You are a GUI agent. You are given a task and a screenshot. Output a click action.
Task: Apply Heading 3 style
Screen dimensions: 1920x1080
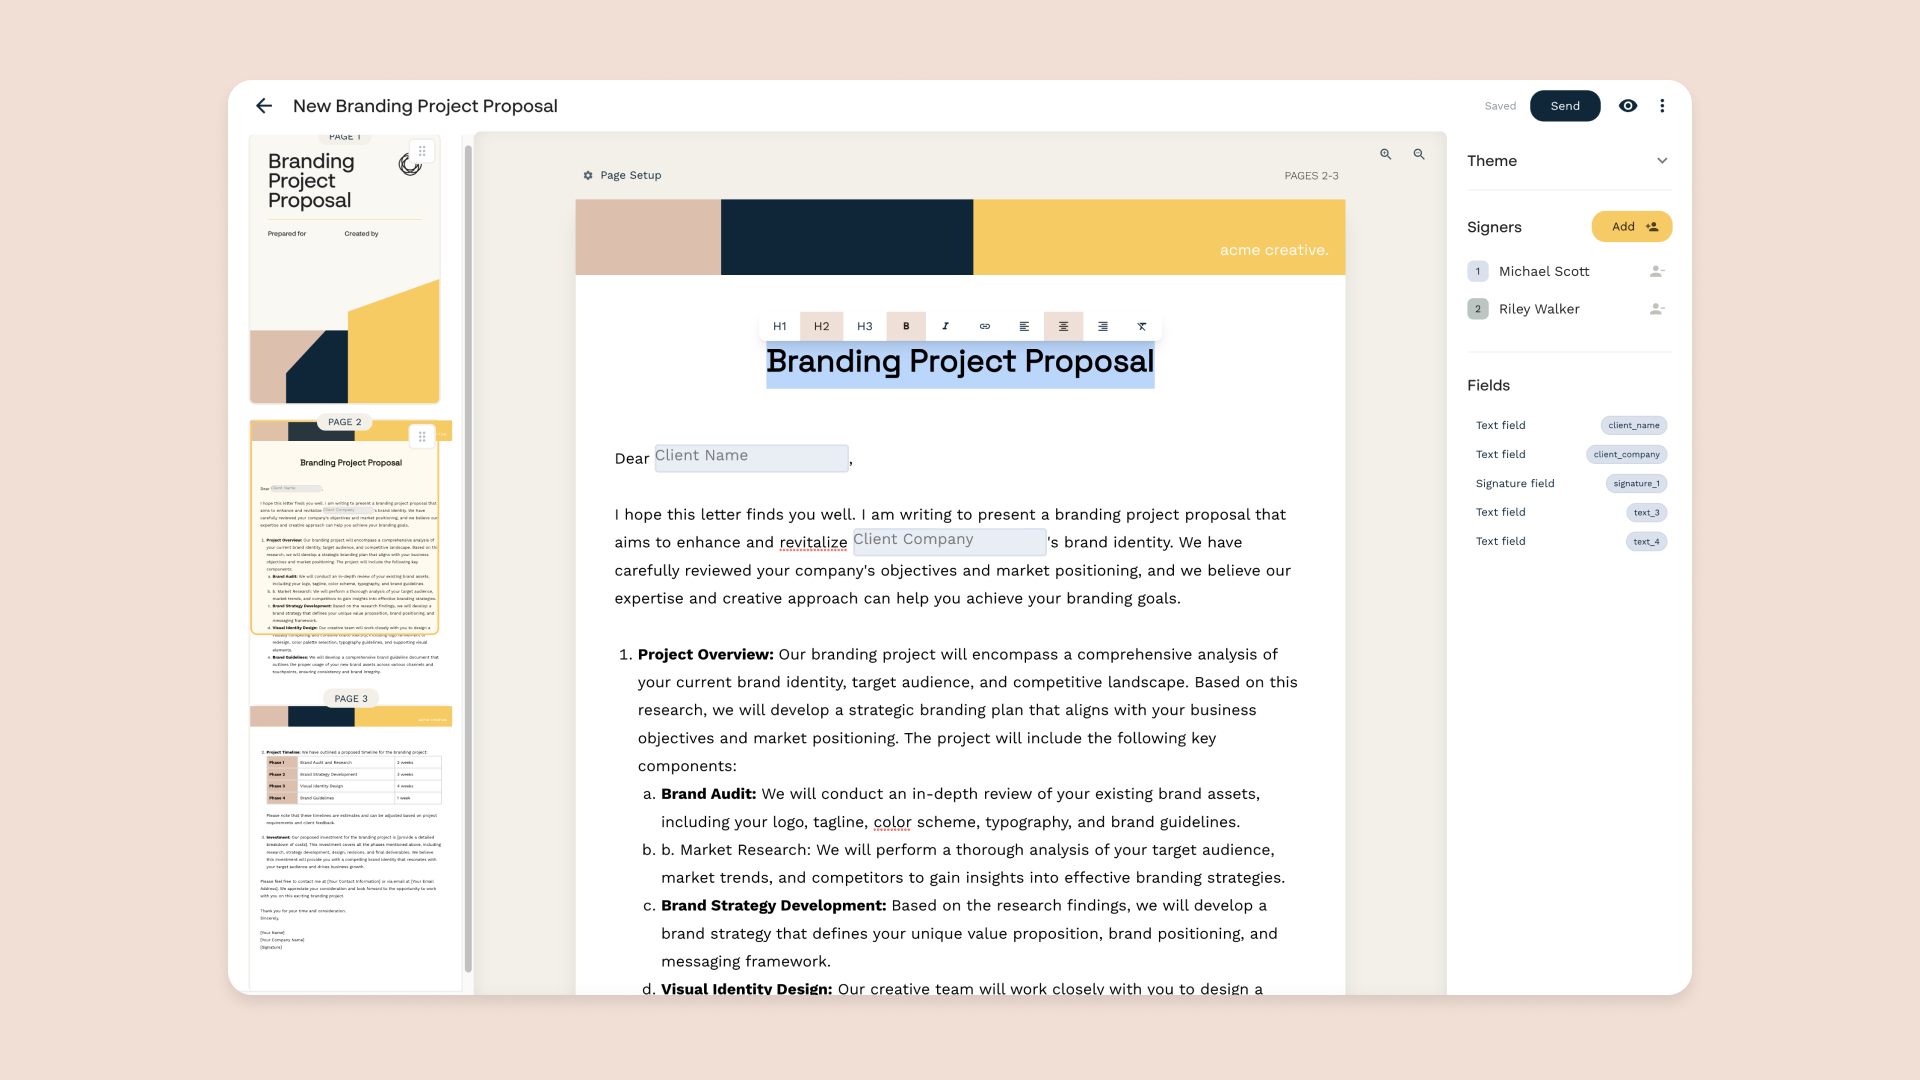pos(865,326)
